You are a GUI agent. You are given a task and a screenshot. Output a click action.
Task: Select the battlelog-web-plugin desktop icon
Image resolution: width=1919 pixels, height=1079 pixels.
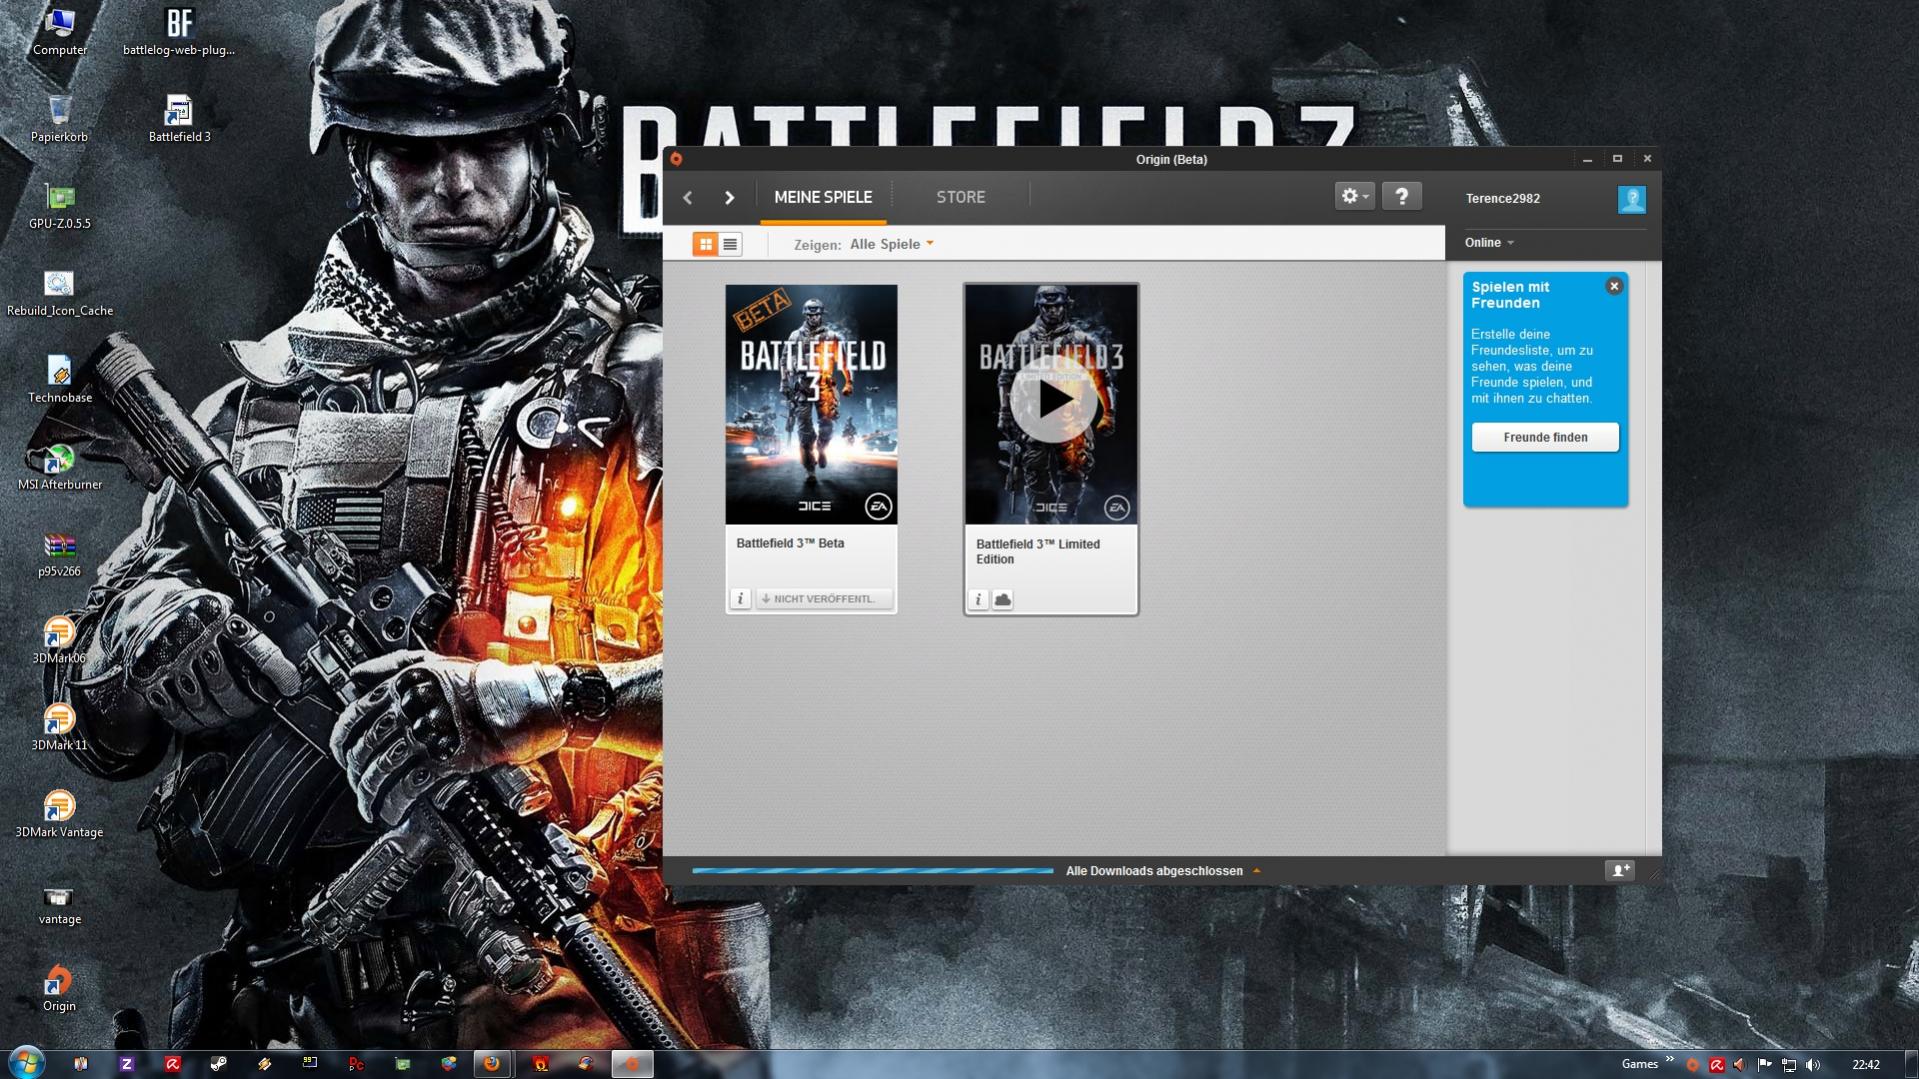pos(179,31)
